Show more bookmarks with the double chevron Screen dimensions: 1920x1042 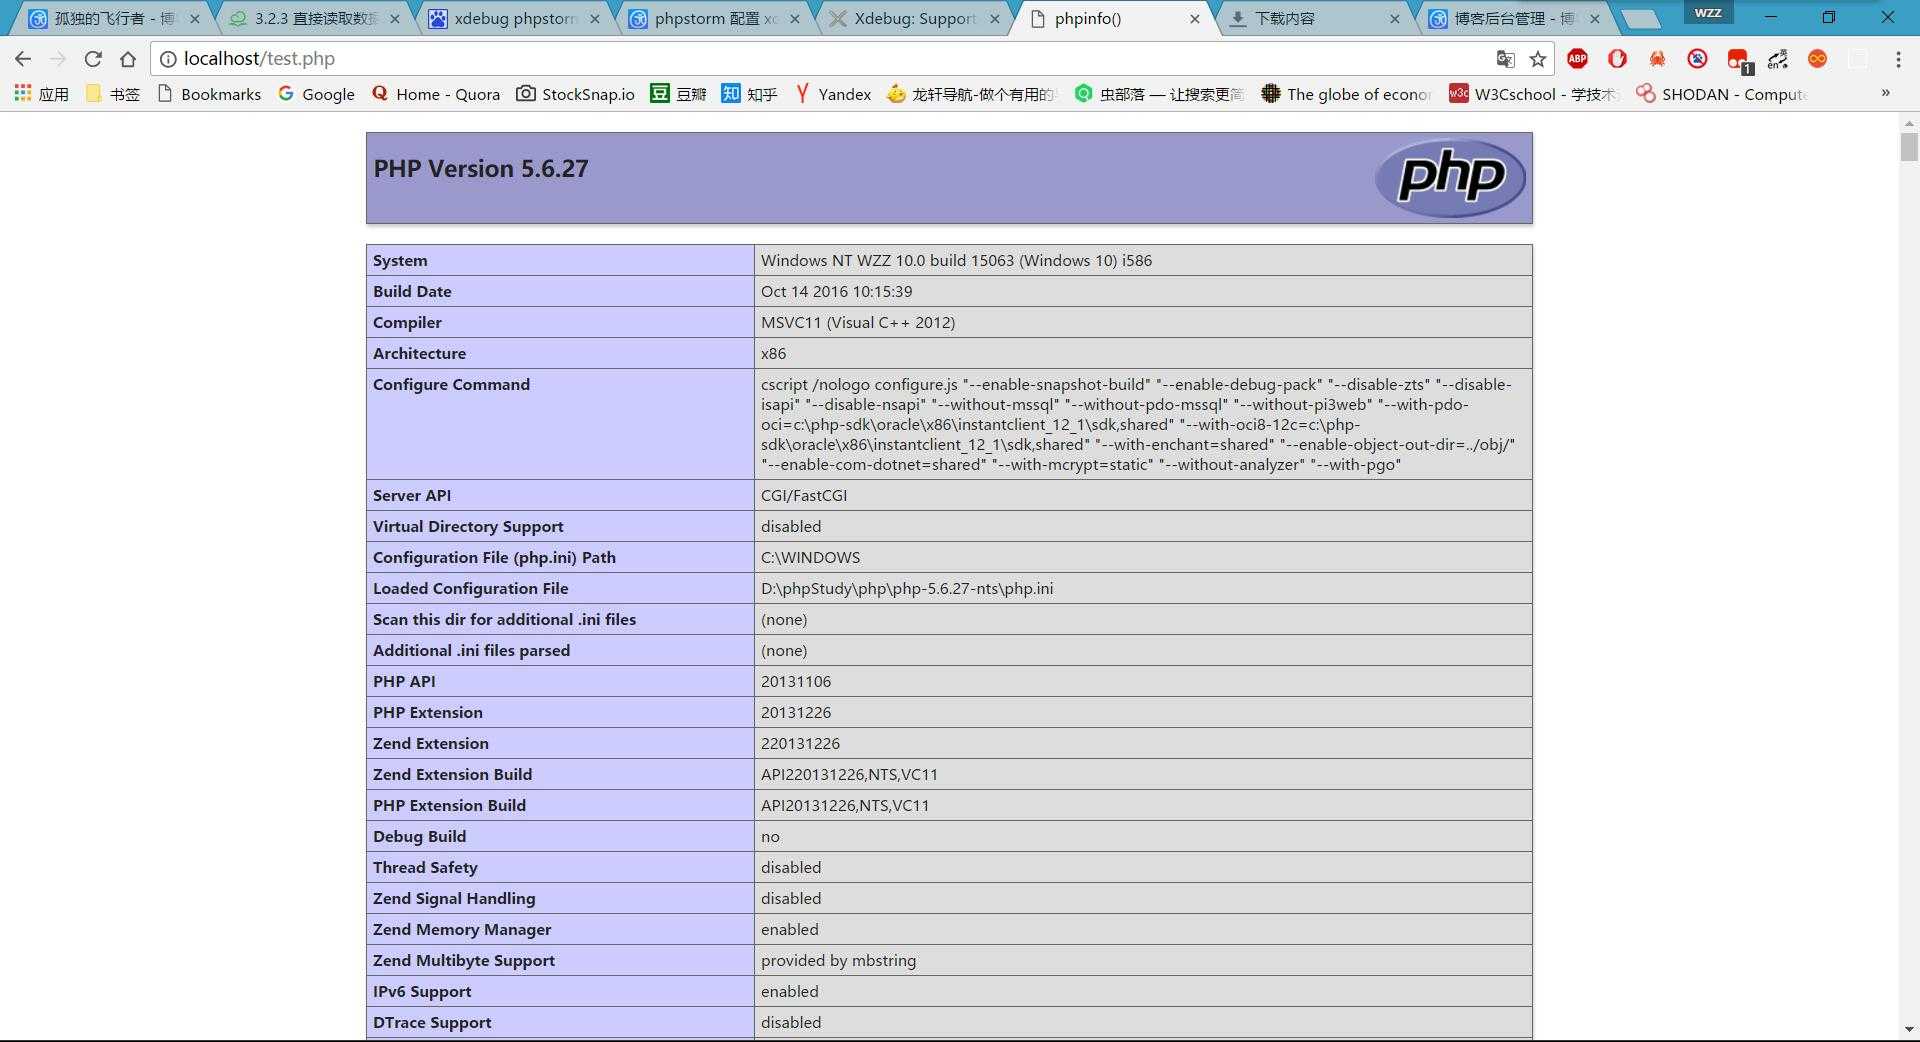point(1885,93)
